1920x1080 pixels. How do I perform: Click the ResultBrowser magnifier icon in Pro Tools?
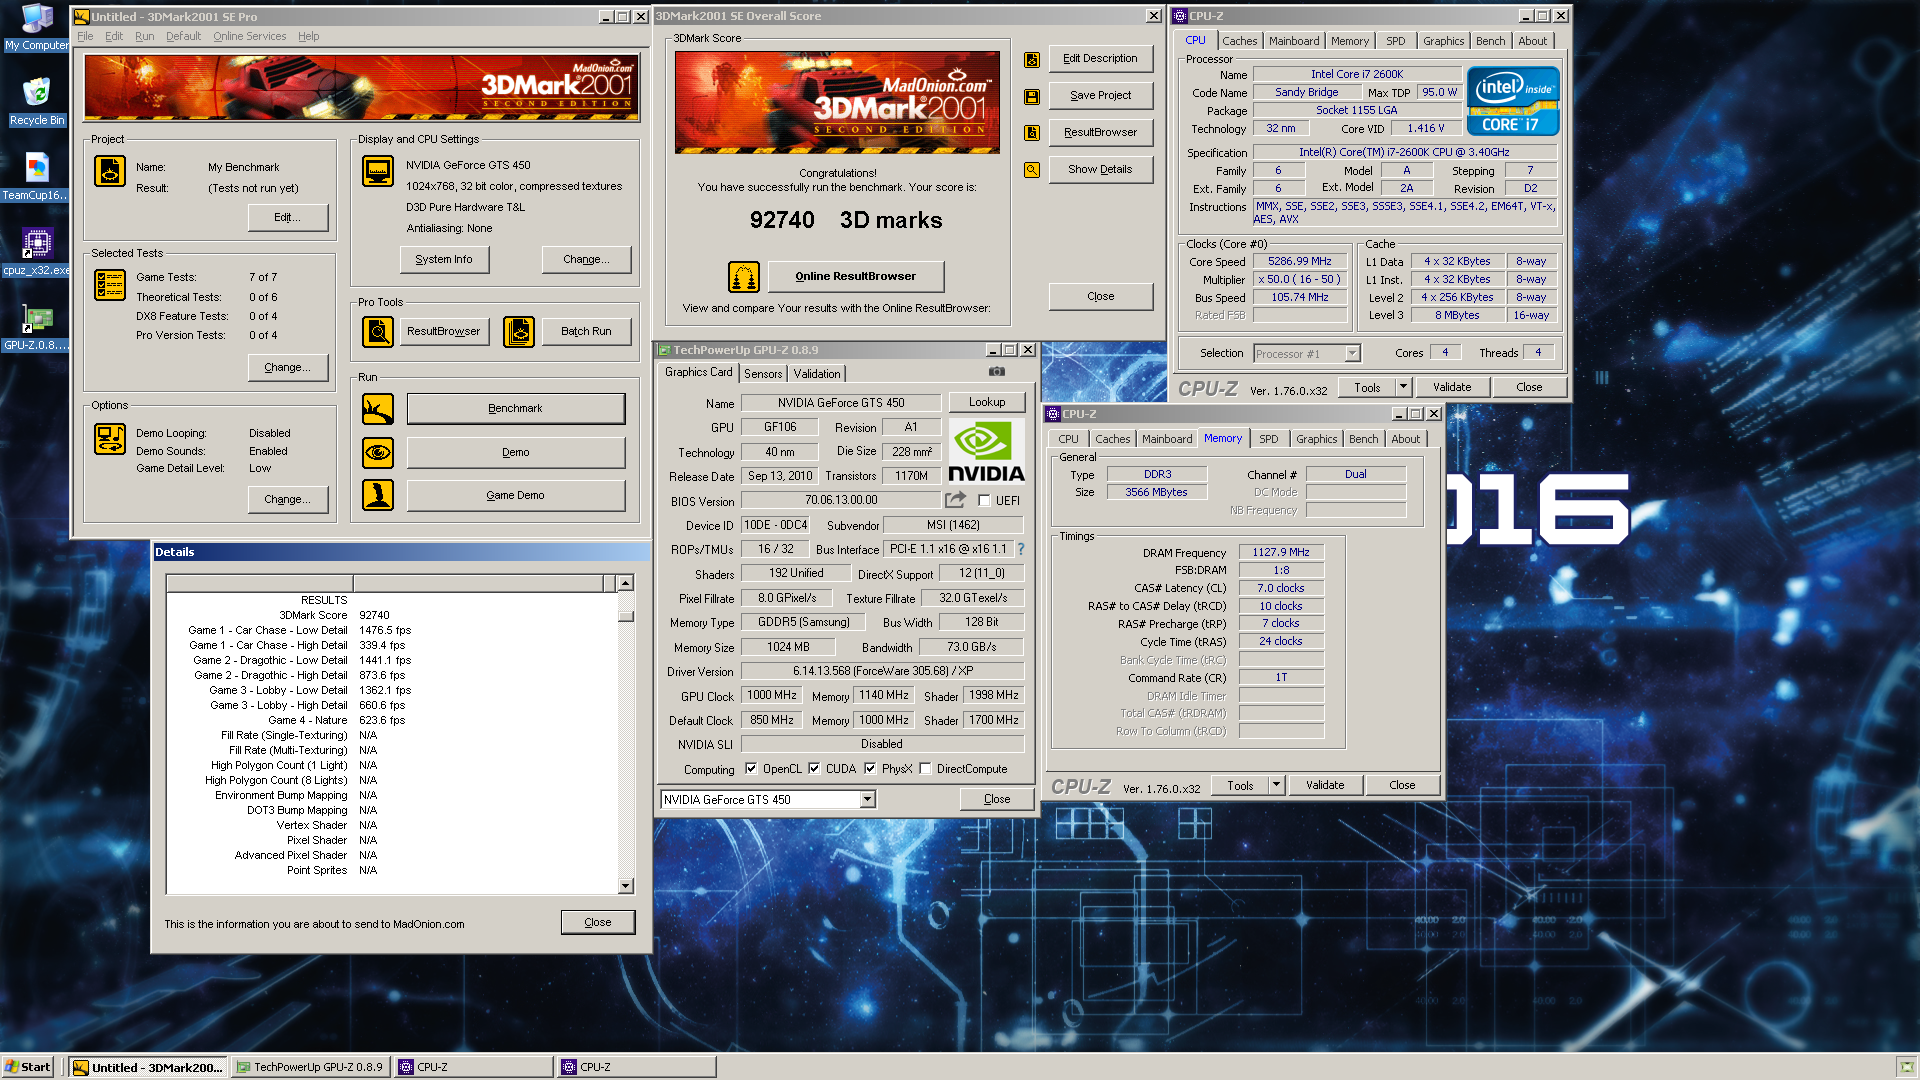[x=378, y=331]
